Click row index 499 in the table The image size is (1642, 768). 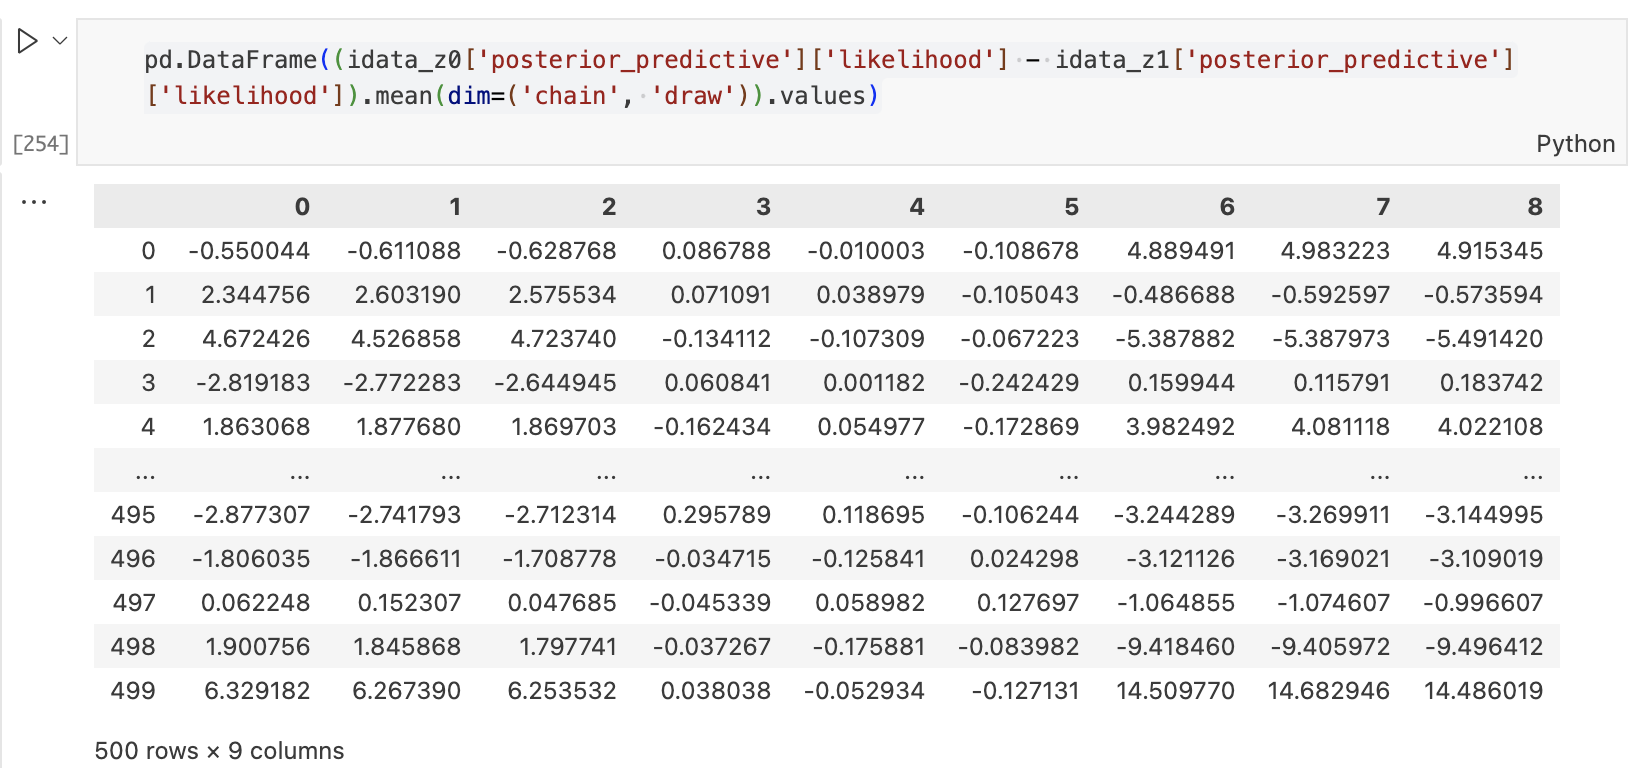pyautogui.click(x=133, y=691)
